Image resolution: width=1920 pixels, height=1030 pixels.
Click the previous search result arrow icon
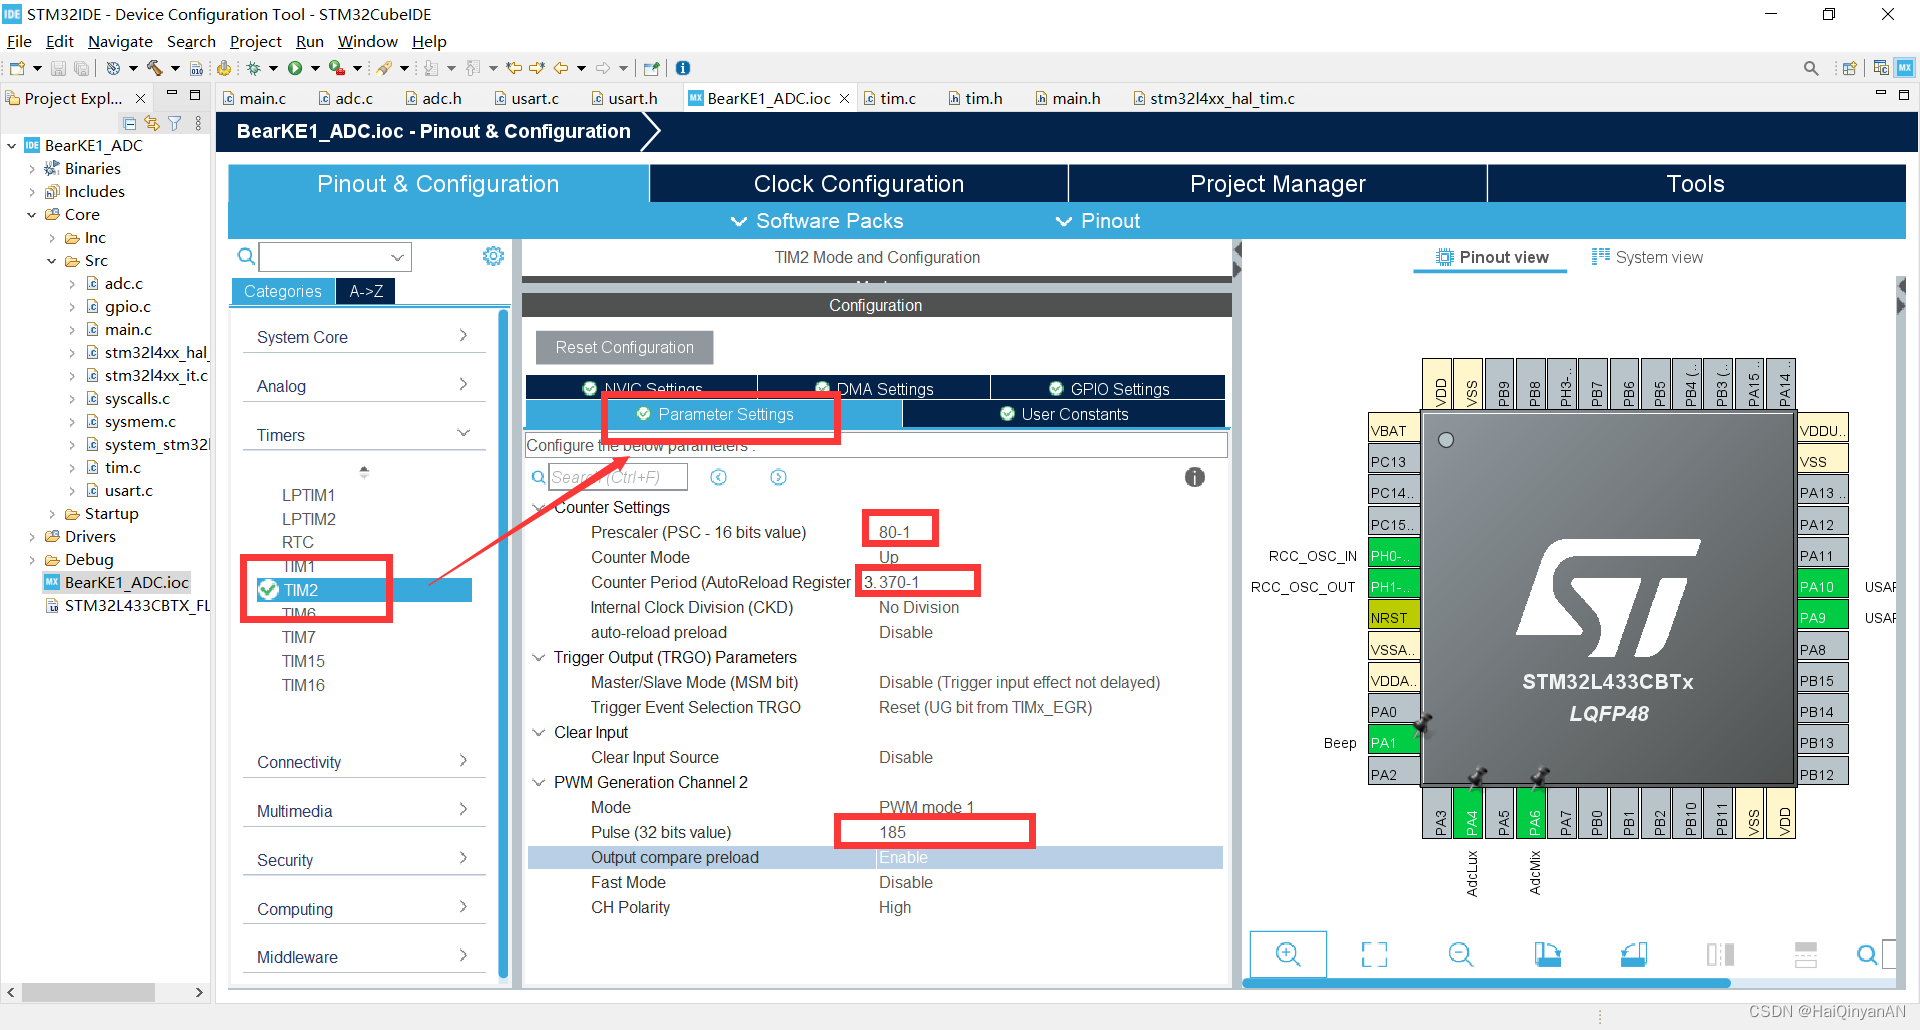(x=718, y=477)
